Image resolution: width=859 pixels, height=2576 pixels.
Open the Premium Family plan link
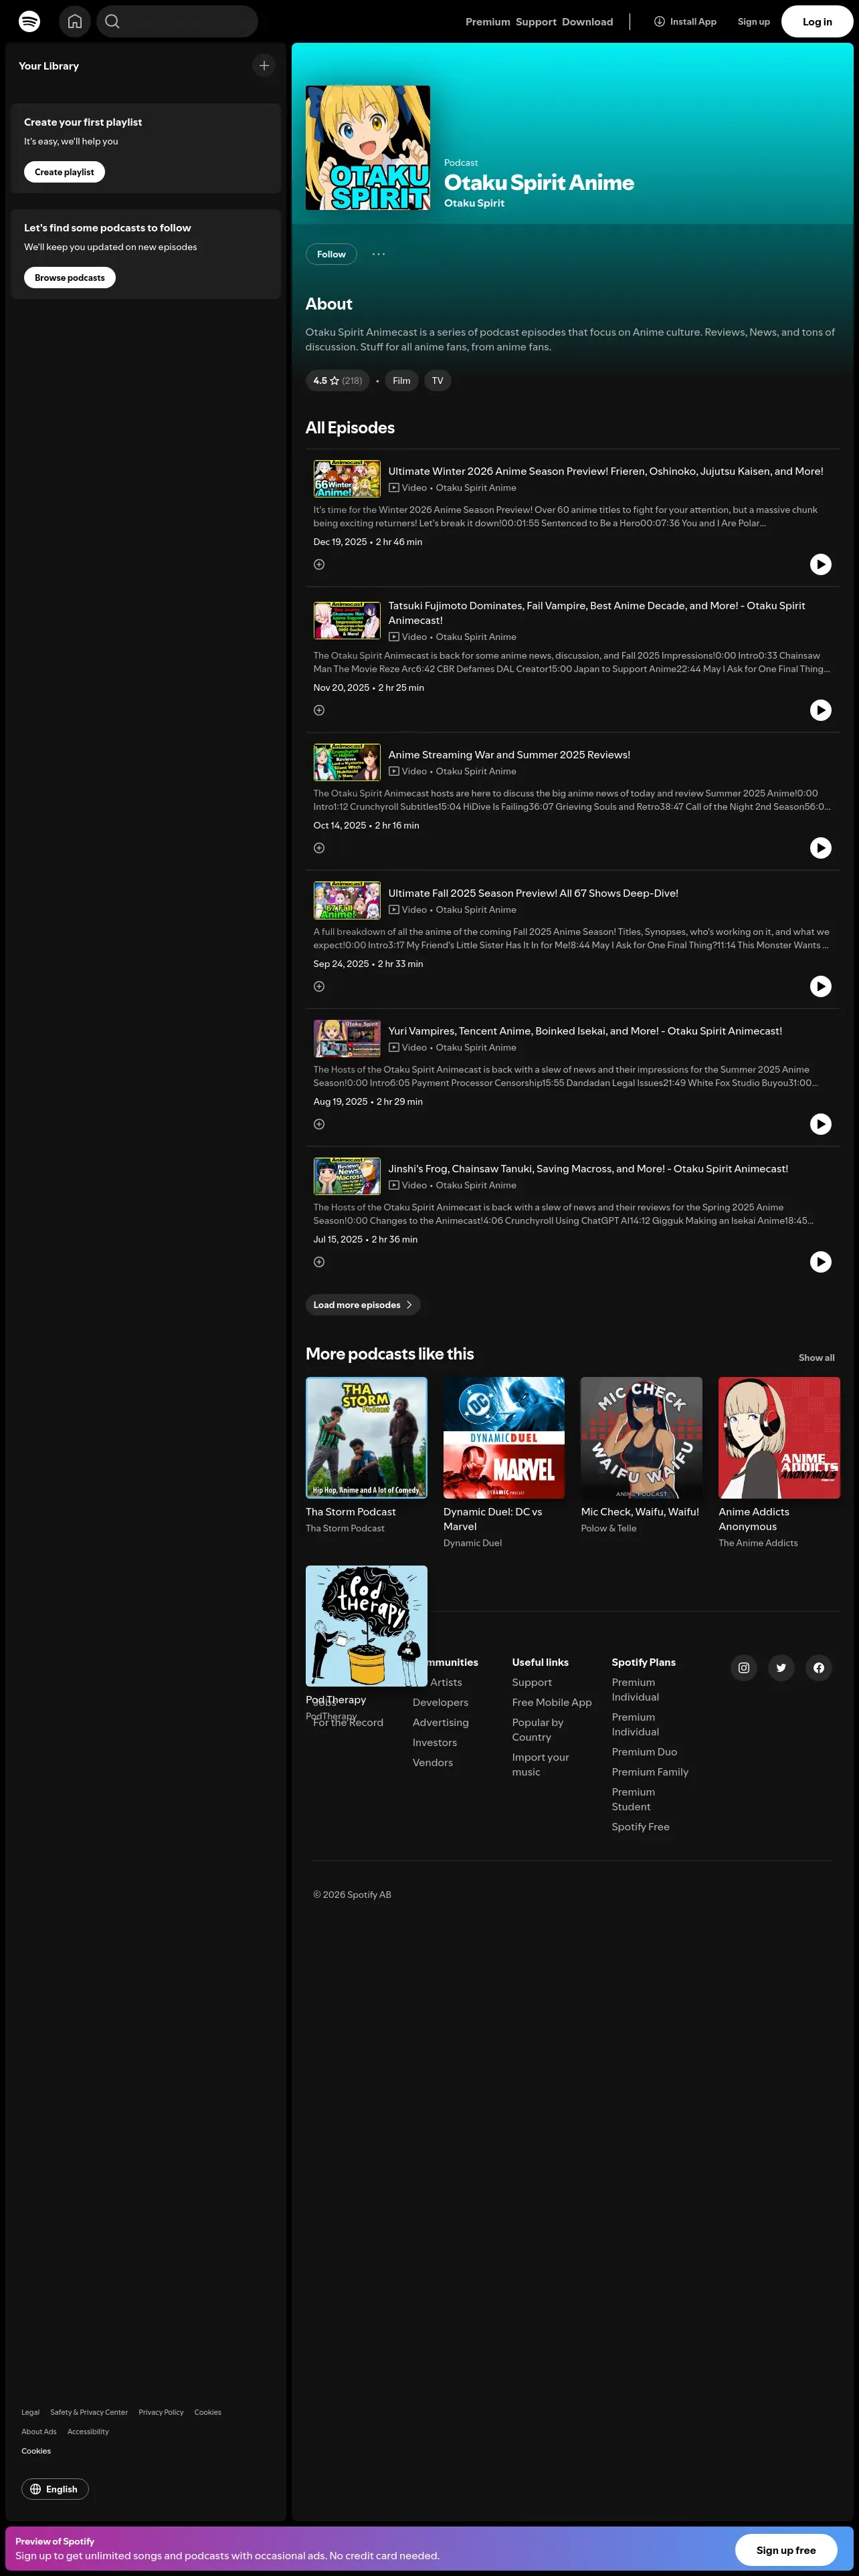click(x=650, y=1772)
